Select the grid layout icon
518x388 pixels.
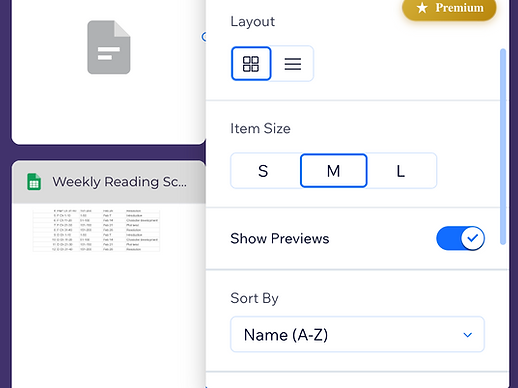pos(251,64)
